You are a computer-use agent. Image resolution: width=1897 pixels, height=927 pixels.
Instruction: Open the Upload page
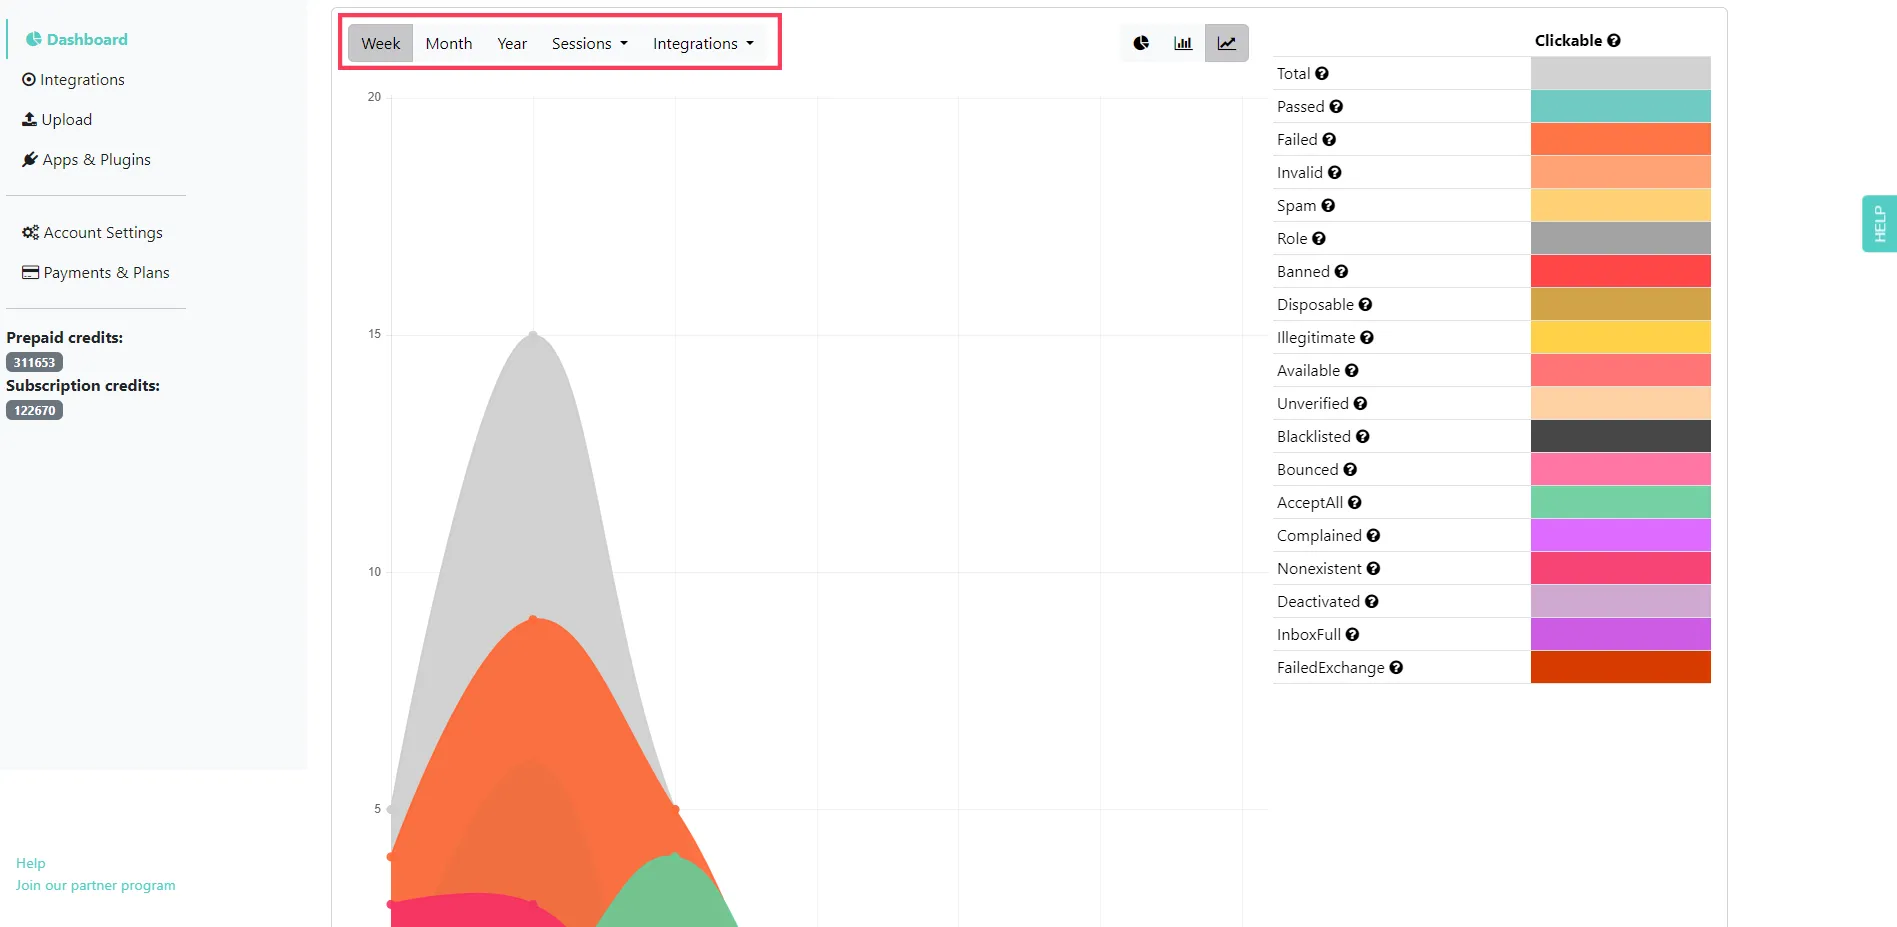pyautogui.click(x=57, y=119)
